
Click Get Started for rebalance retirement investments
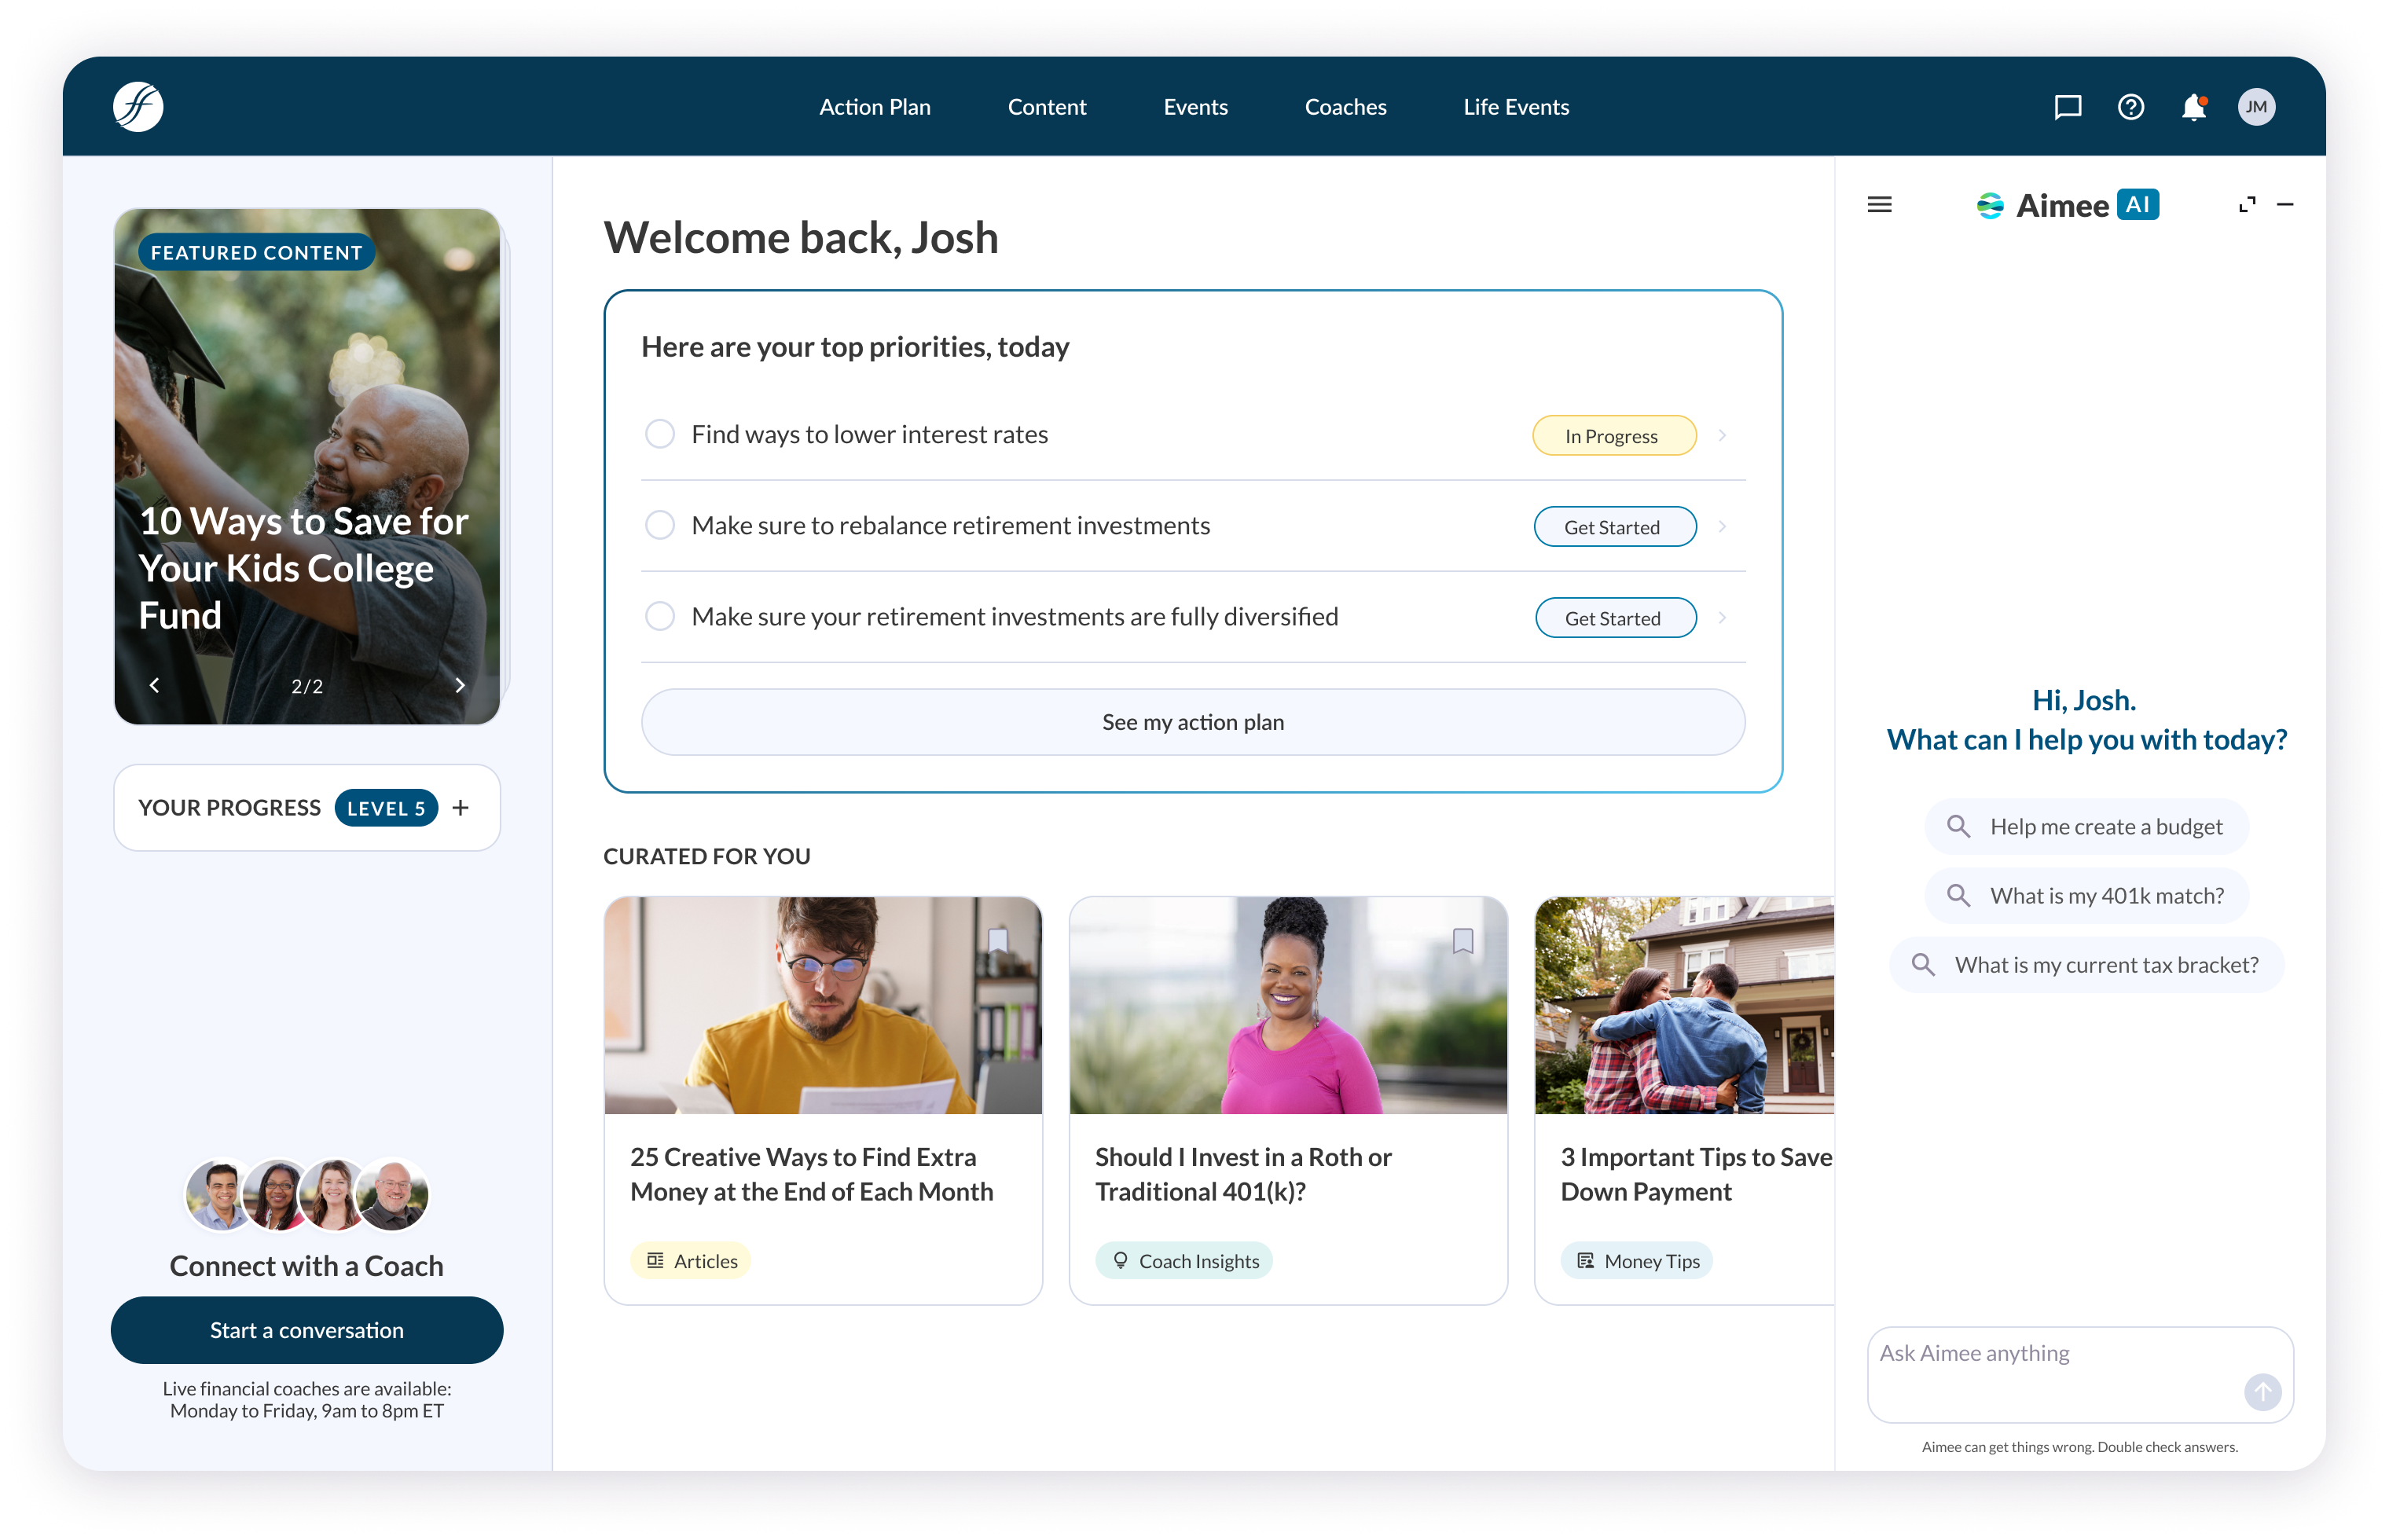pyautogui.click(x=1614, y=527)
